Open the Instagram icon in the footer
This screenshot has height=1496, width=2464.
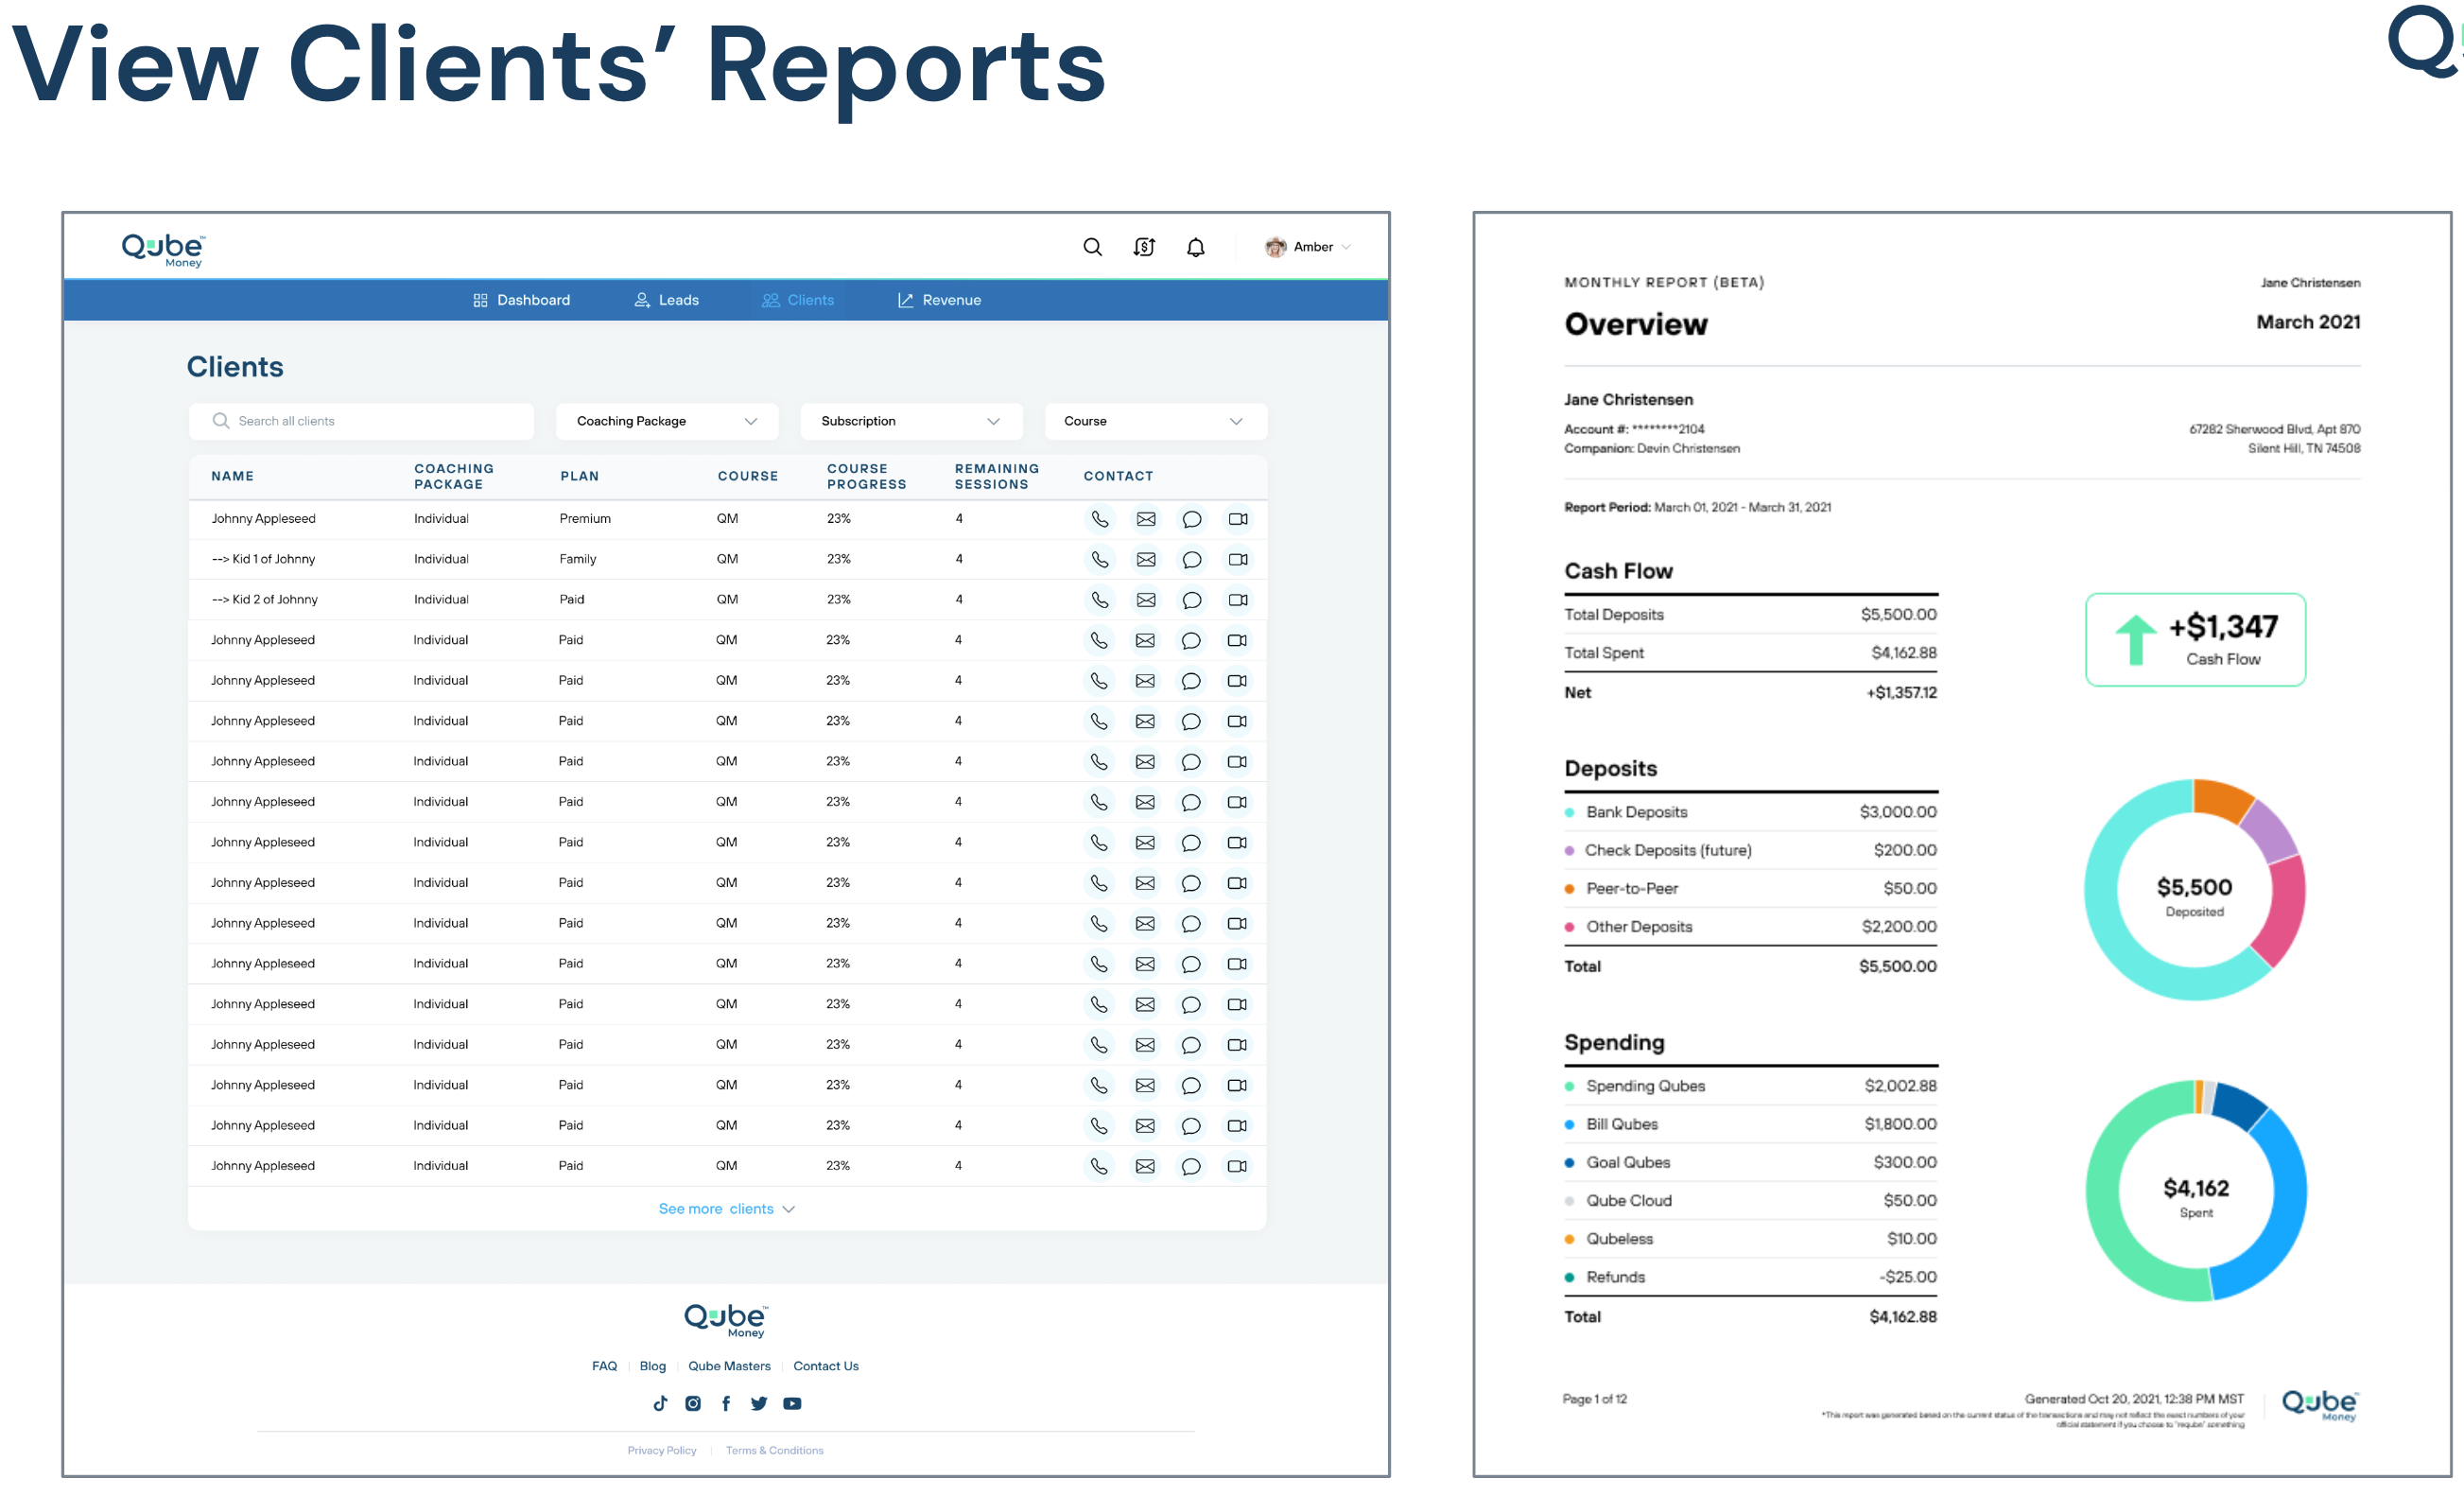(693, 1403)
